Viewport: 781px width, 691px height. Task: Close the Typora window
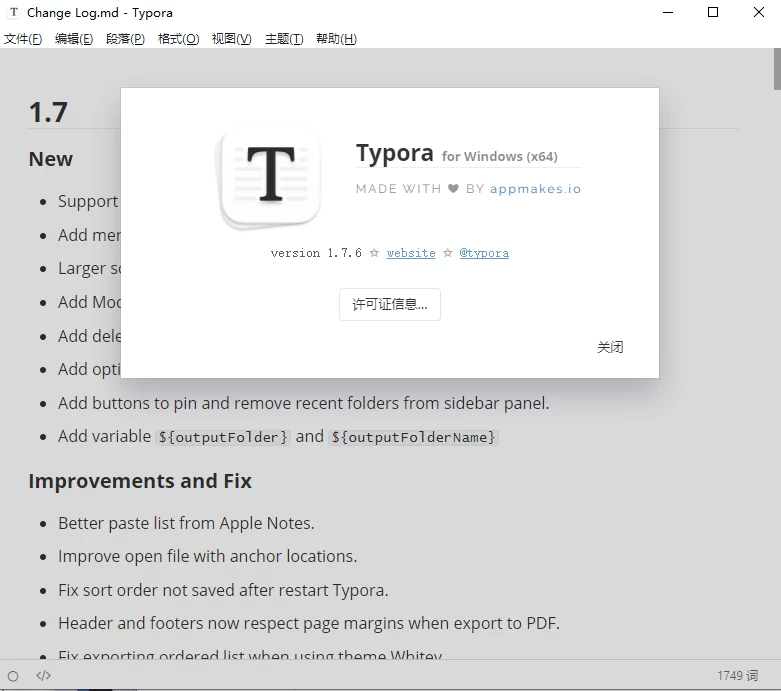click(759, 12)
